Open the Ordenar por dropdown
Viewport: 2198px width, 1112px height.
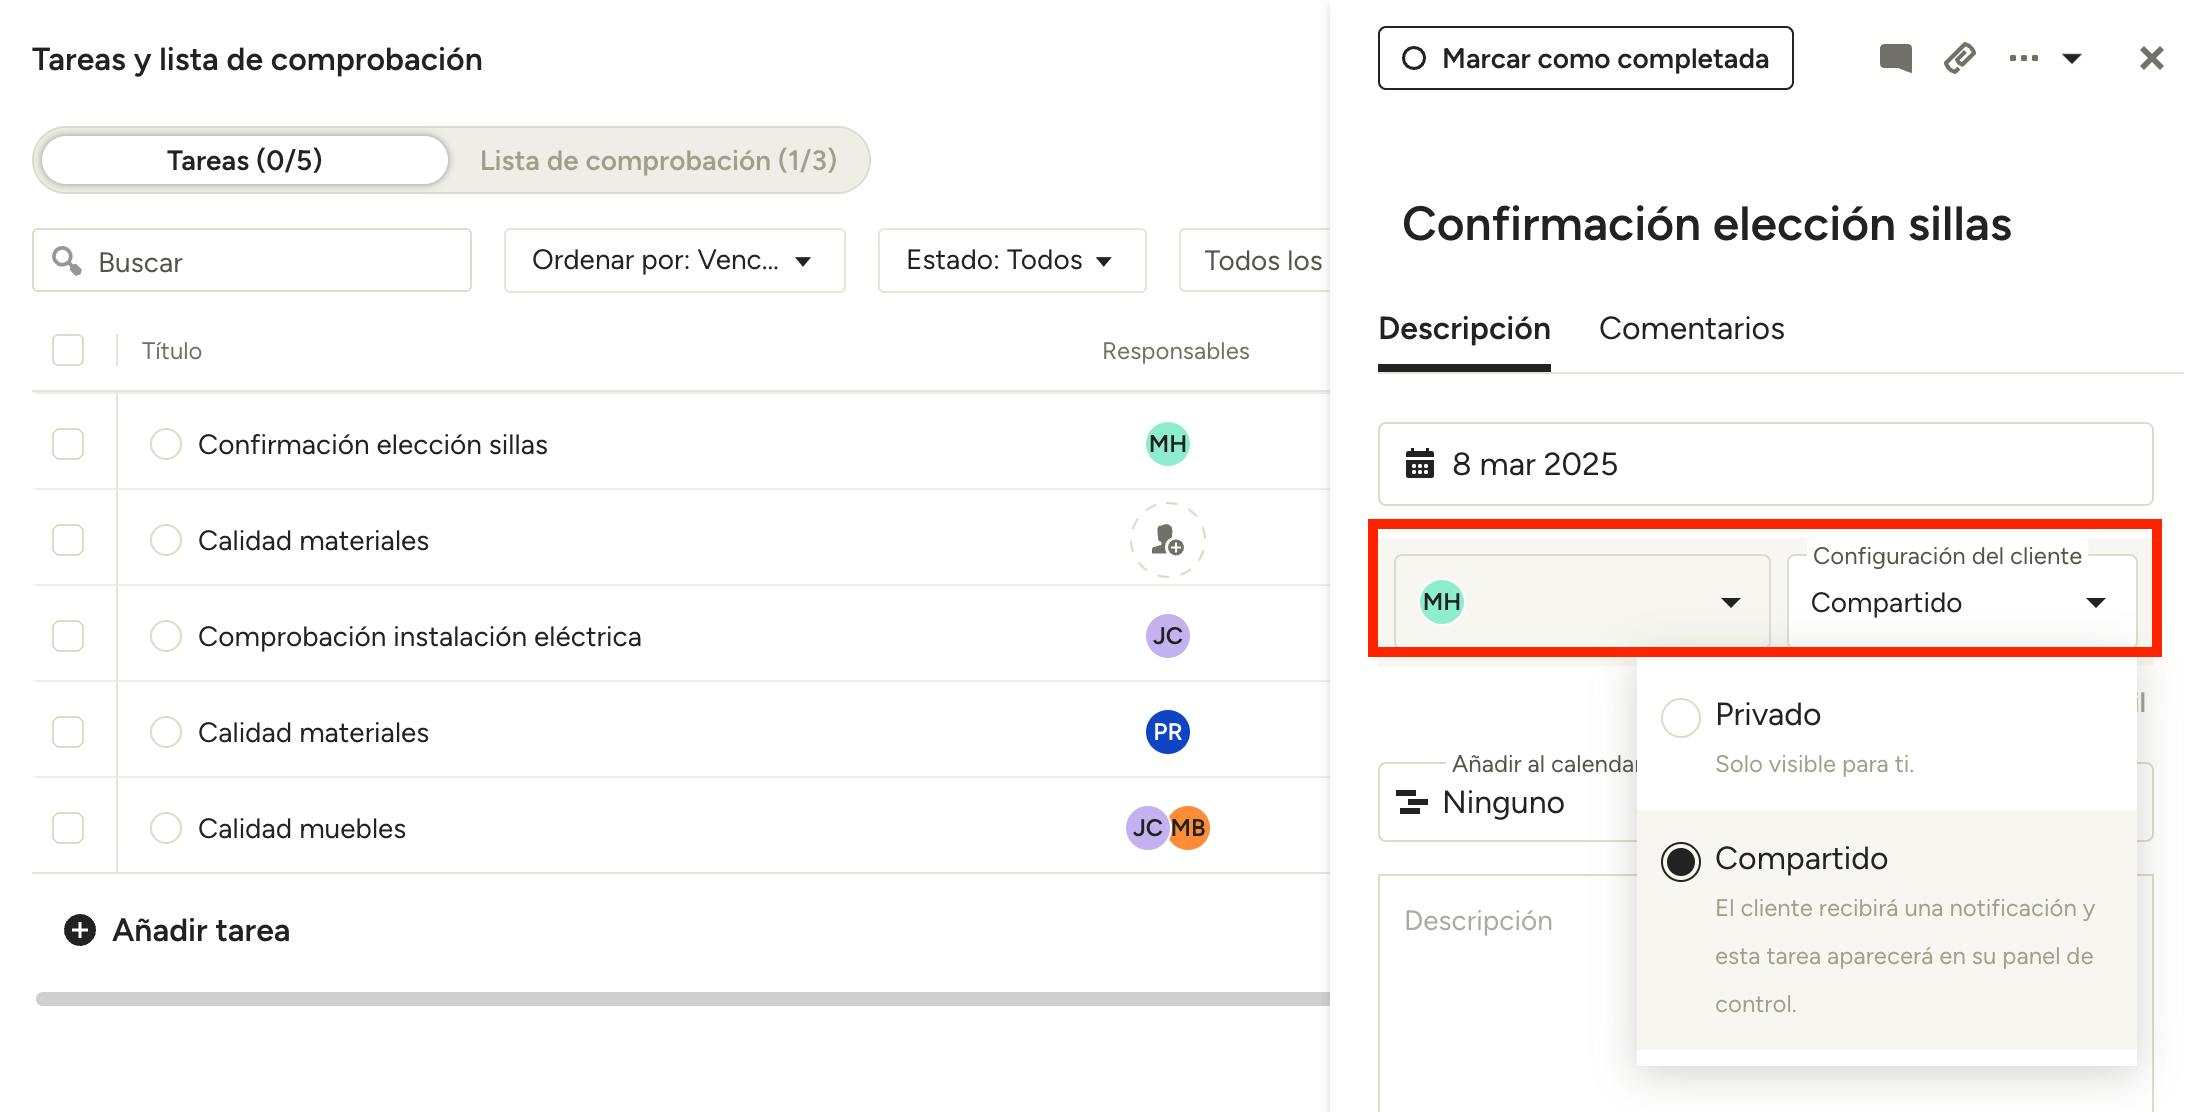pos(674,261)
